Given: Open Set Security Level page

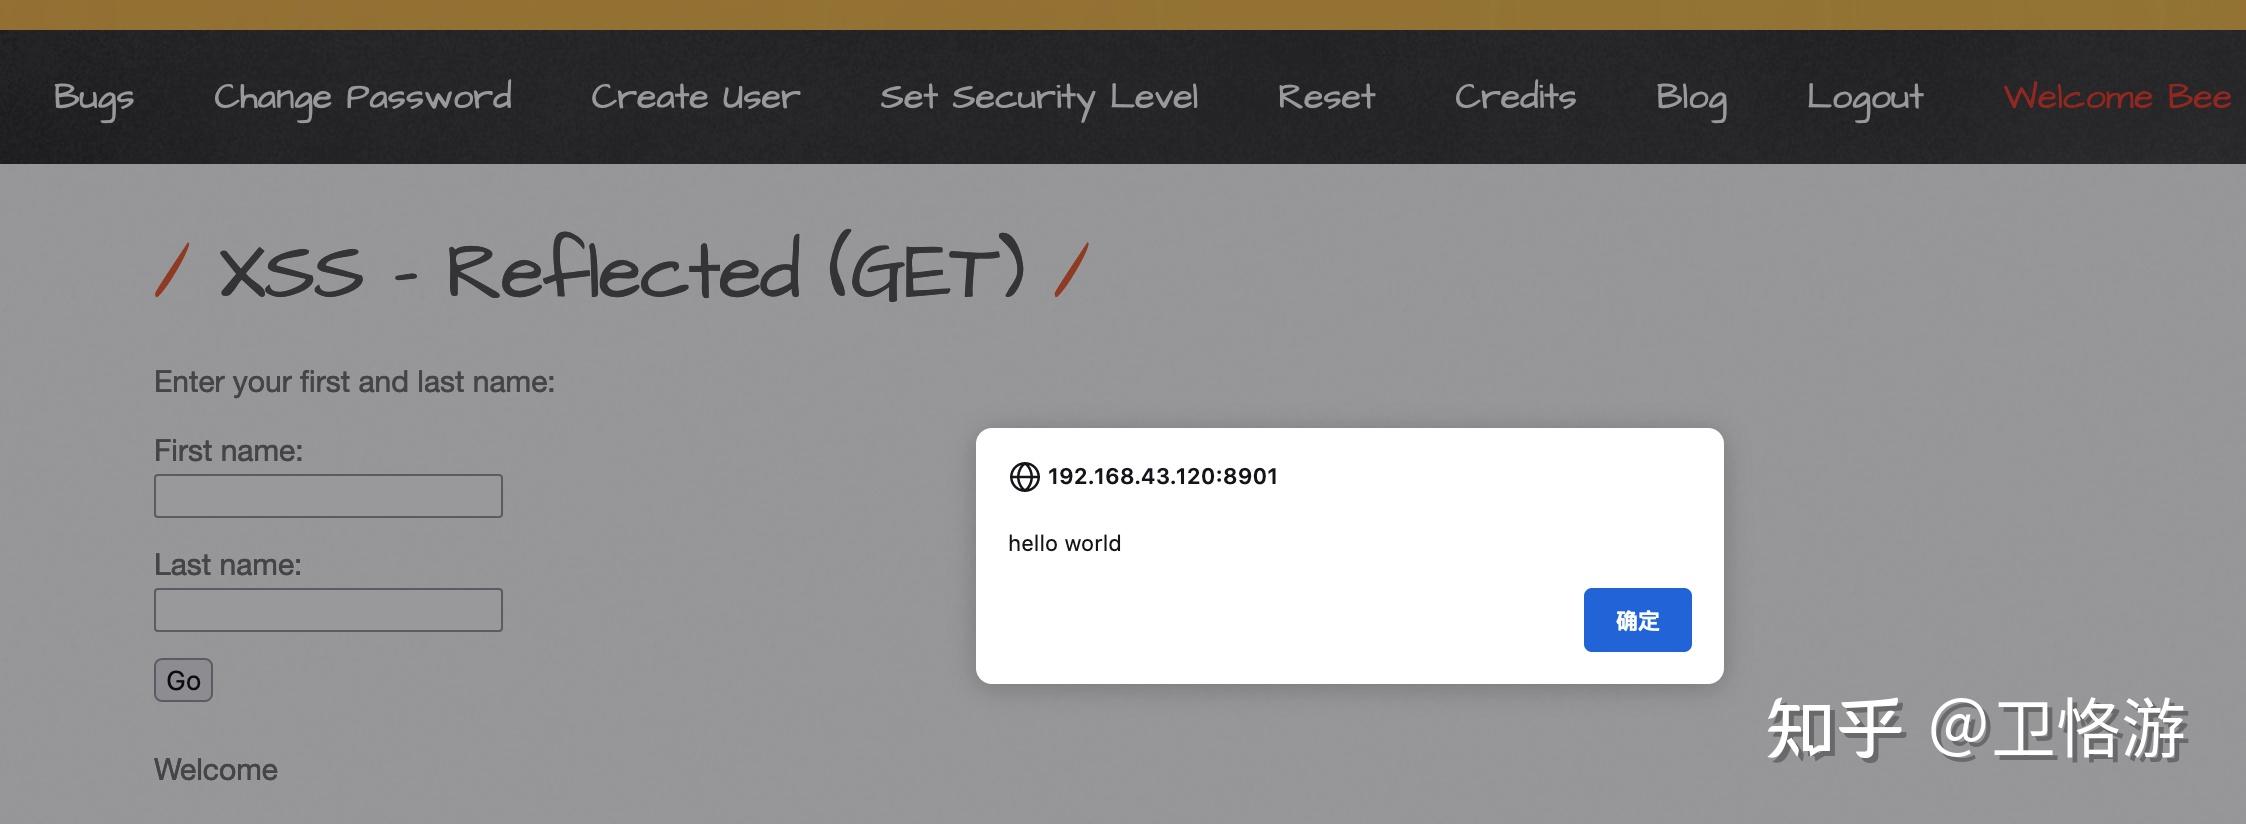Looking at the screenshot, I should (1038, 98).
